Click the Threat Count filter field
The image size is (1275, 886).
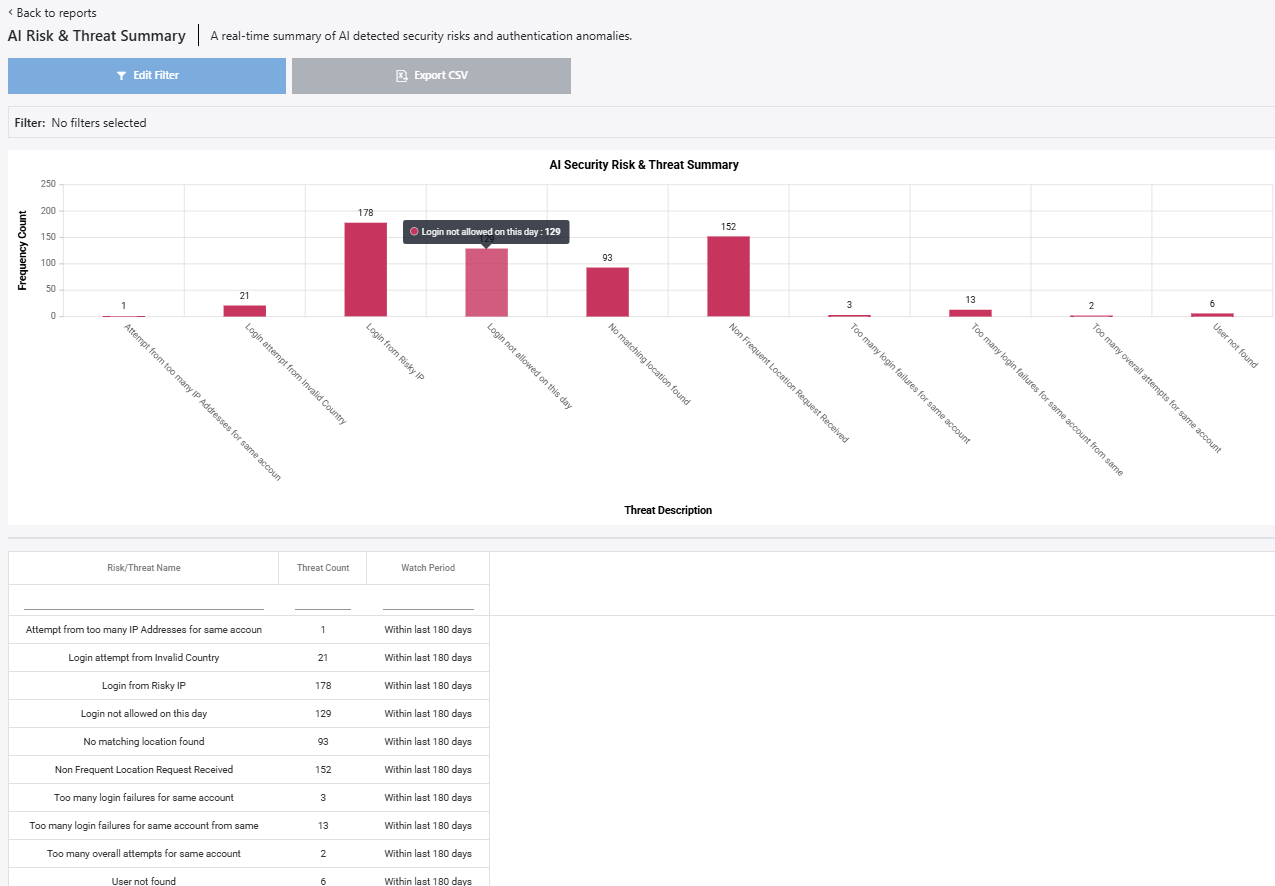pyautogui.click(x=323, y=600)
